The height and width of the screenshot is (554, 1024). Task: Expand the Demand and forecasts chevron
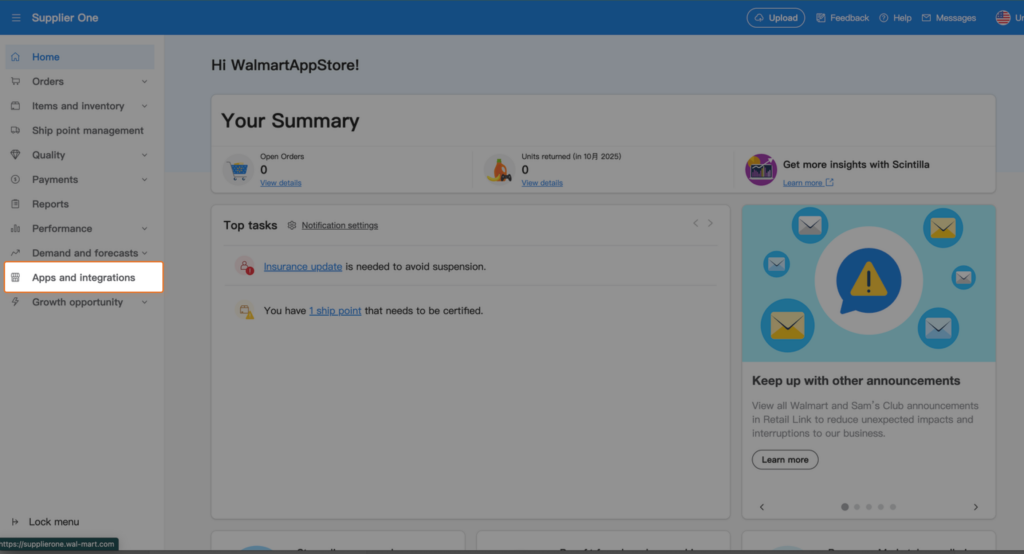point(144,253)
